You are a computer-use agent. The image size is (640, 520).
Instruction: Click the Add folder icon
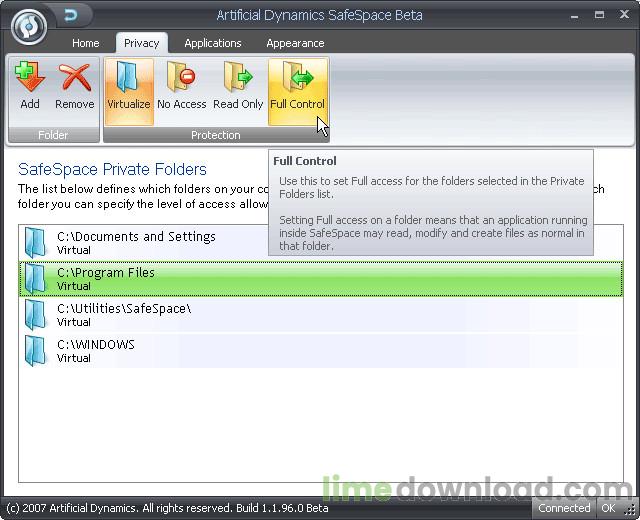coord(30,80)
